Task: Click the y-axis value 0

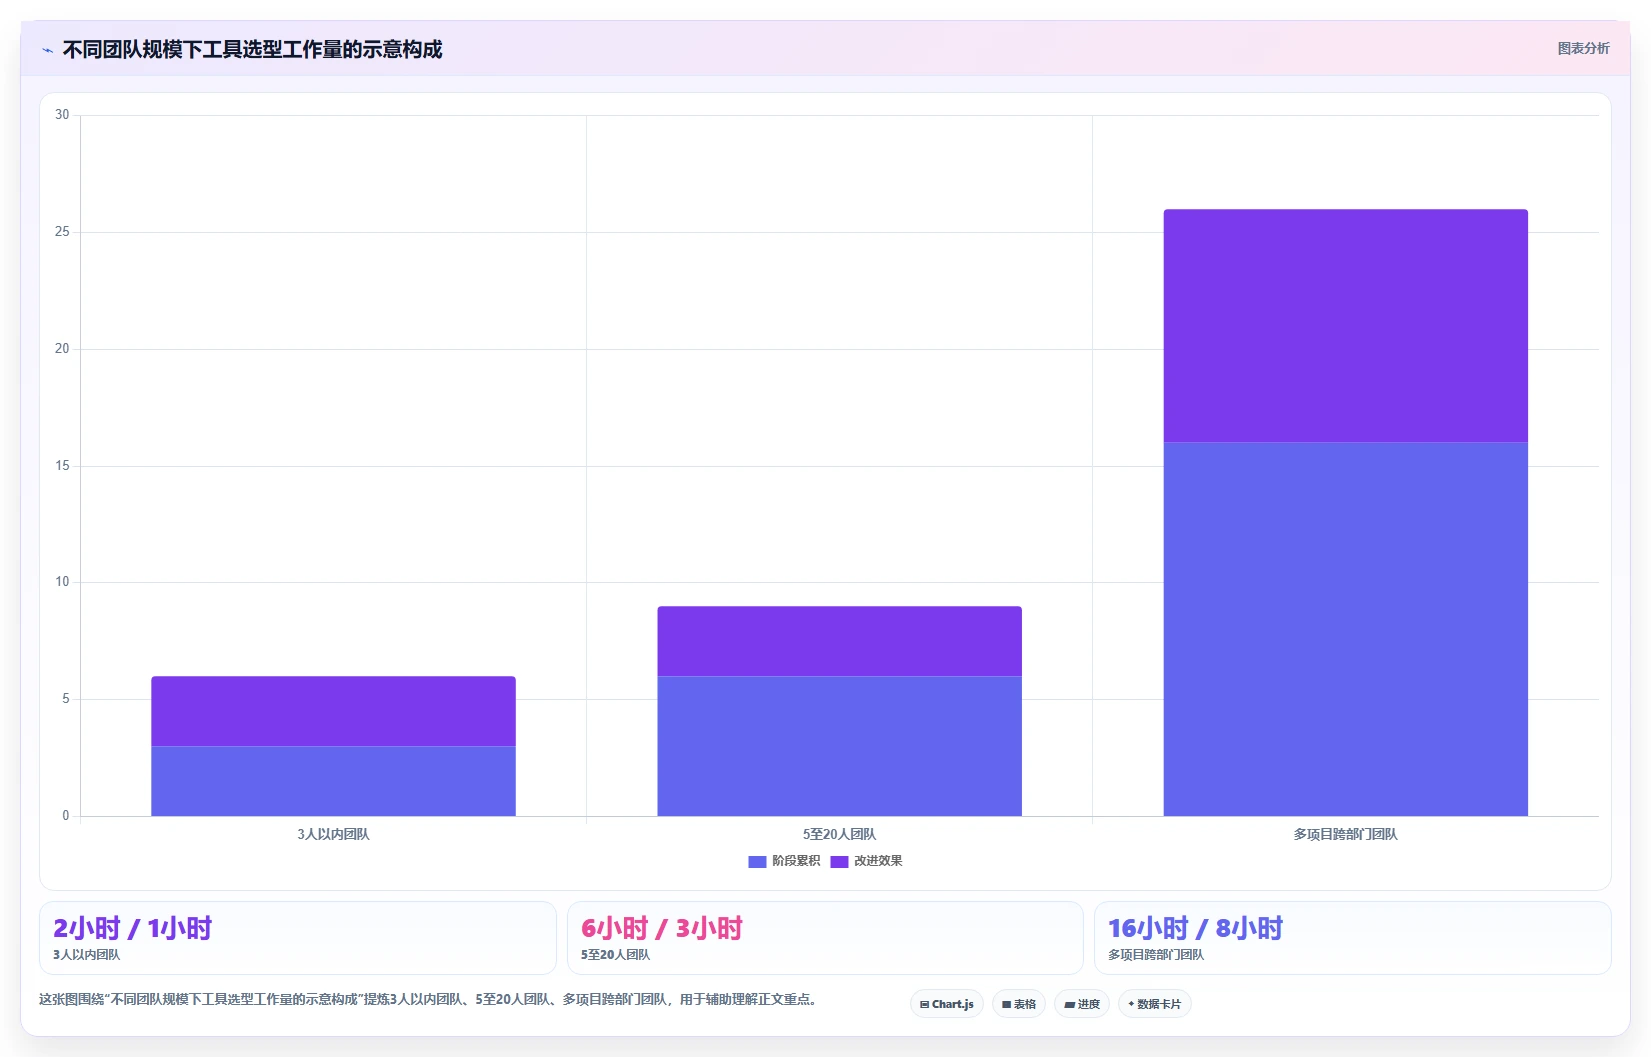Action: (x=66, y=816)
